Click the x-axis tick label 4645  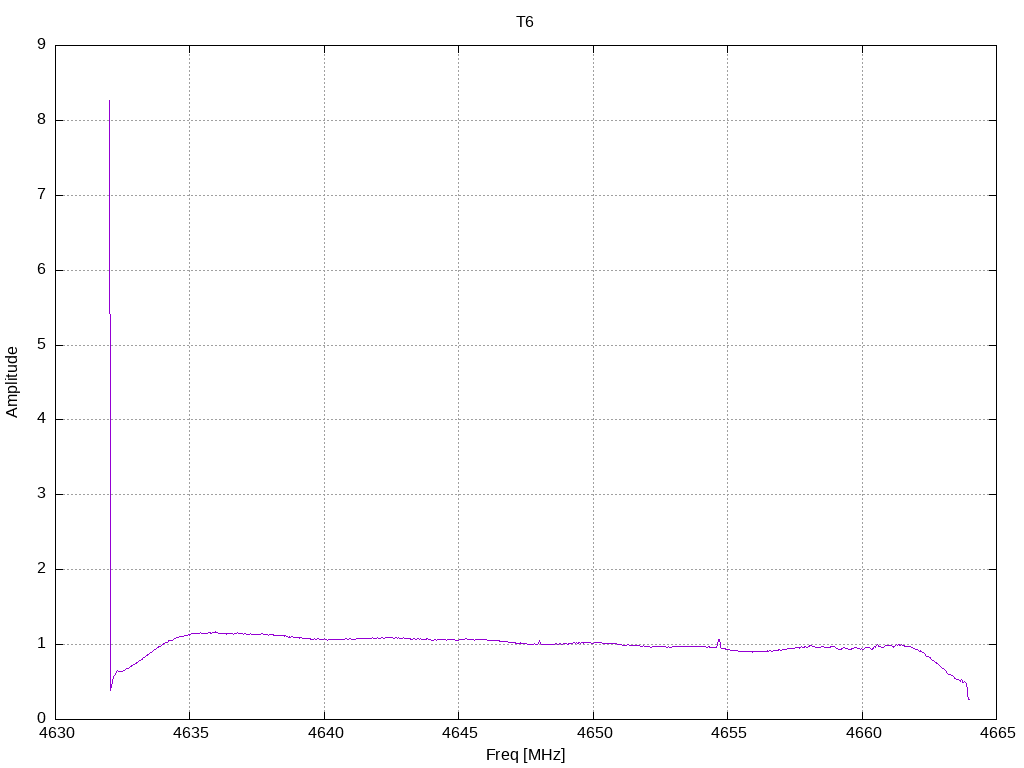coord(459,733)
